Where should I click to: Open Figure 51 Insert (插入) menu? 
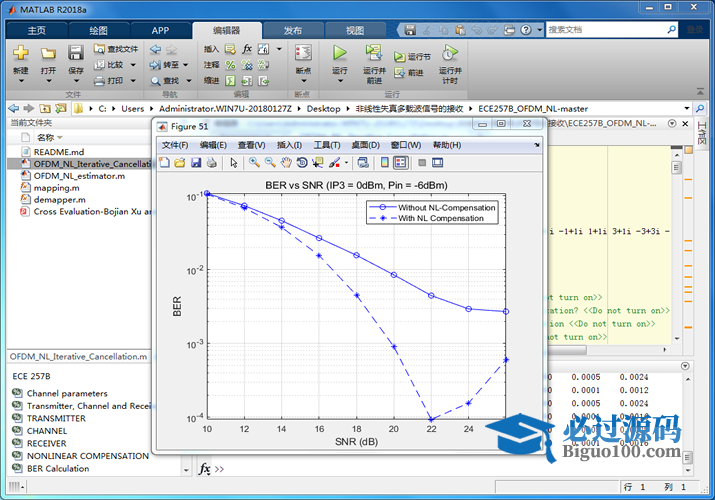[289, 145]
